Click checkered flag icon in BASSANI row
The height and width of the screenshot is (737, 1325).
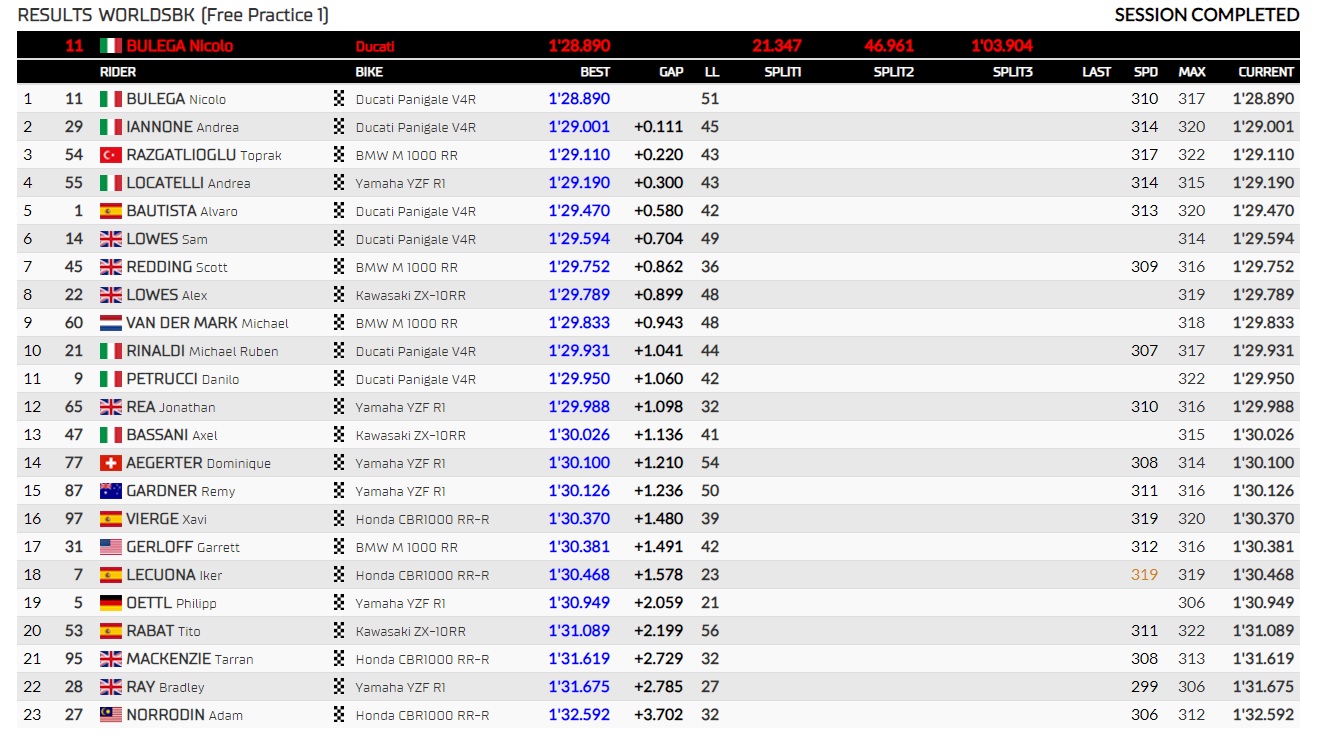[x=339, y=435]
